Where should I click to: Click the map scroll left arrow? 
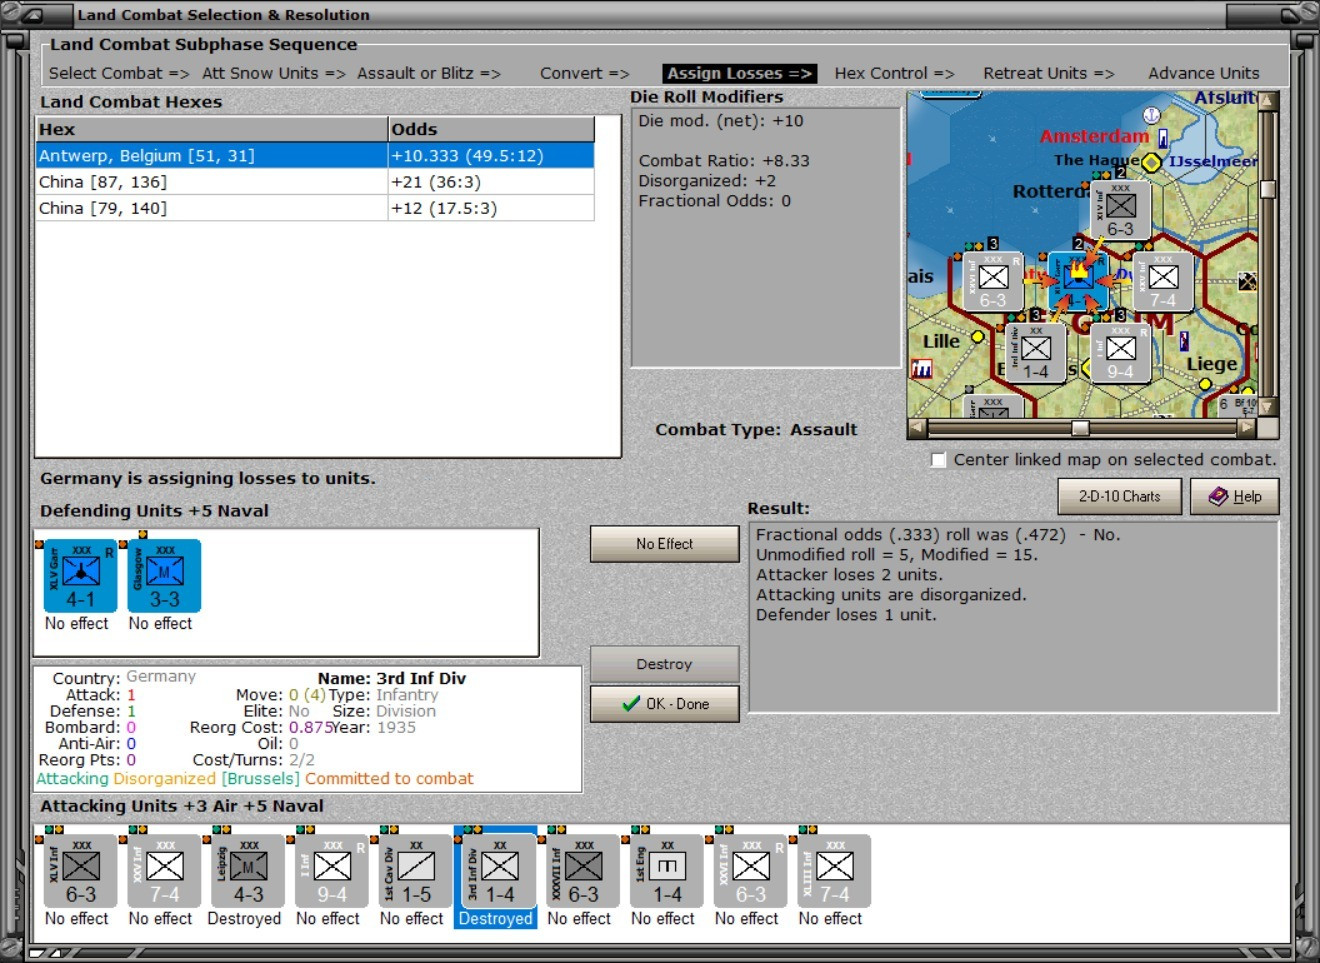point(917,428)
